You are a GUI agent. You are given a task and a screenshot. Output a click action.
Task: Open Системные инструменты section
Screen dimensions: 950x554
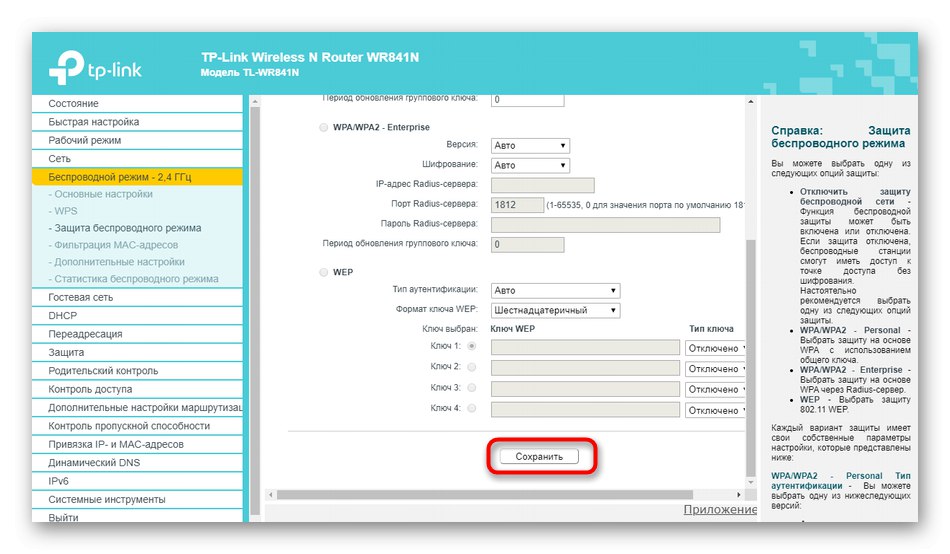pyautogui.click(x=137, y=499)
